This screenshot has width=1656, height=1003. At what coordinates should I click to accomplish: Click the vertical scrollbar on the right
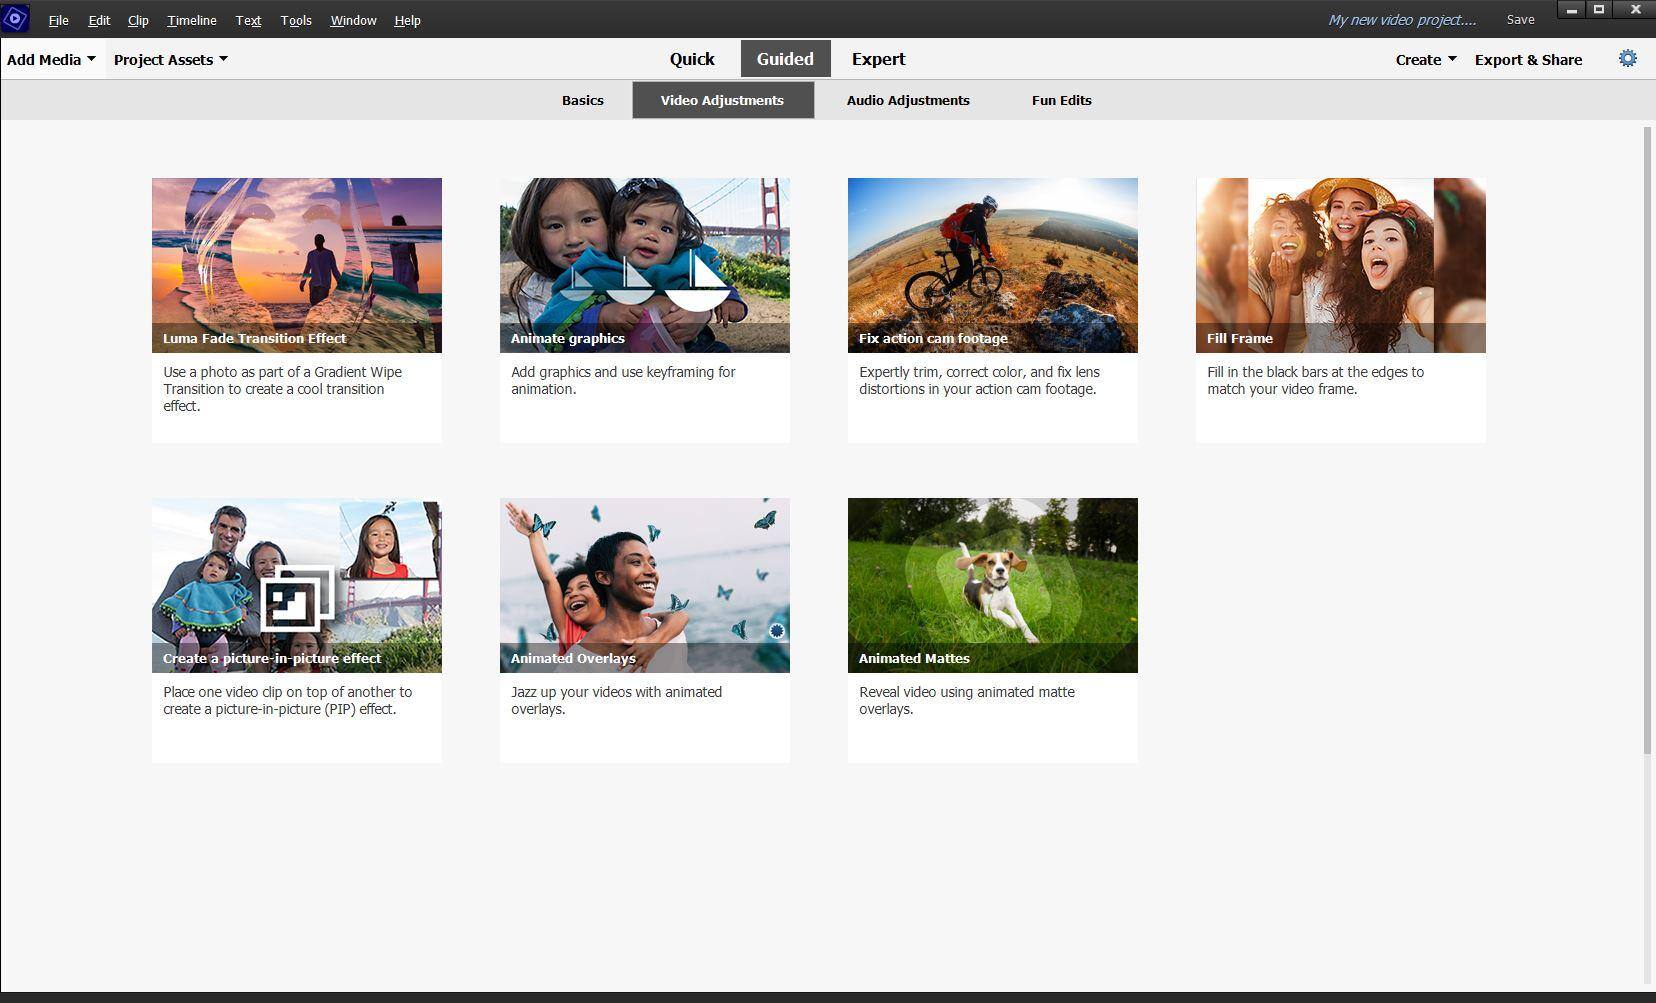(x=1648, y=440)
